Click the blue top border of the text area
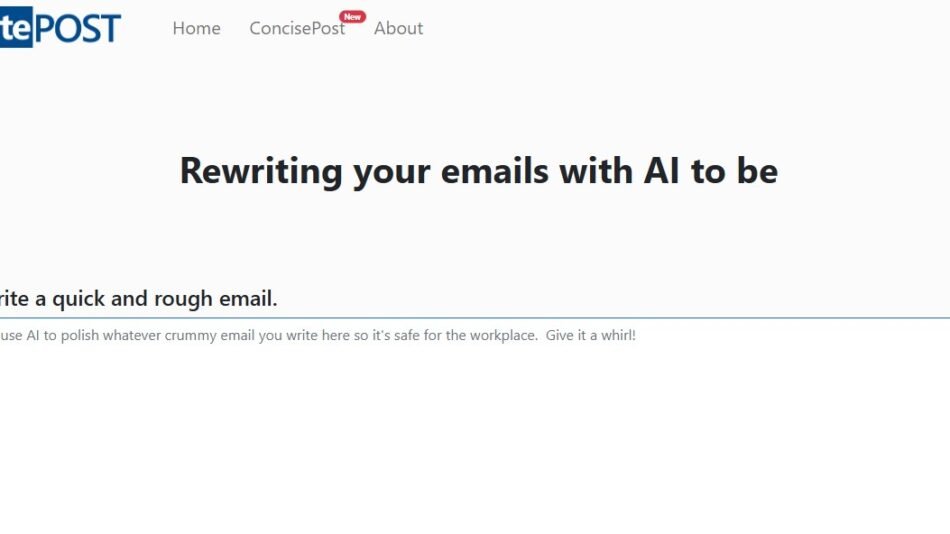Viewport: 950px width, 534px height. [x=475, y=318]
